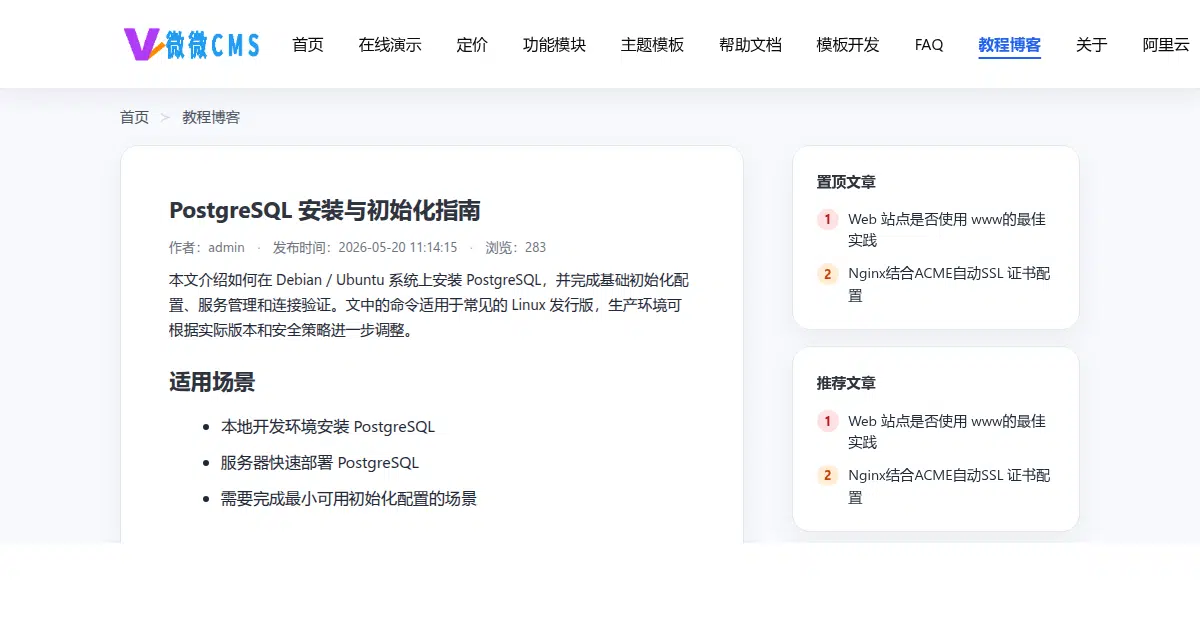
Task: Open the Nginx结合ACME article under 推荐文章
Action: click(x=949, y=486)
